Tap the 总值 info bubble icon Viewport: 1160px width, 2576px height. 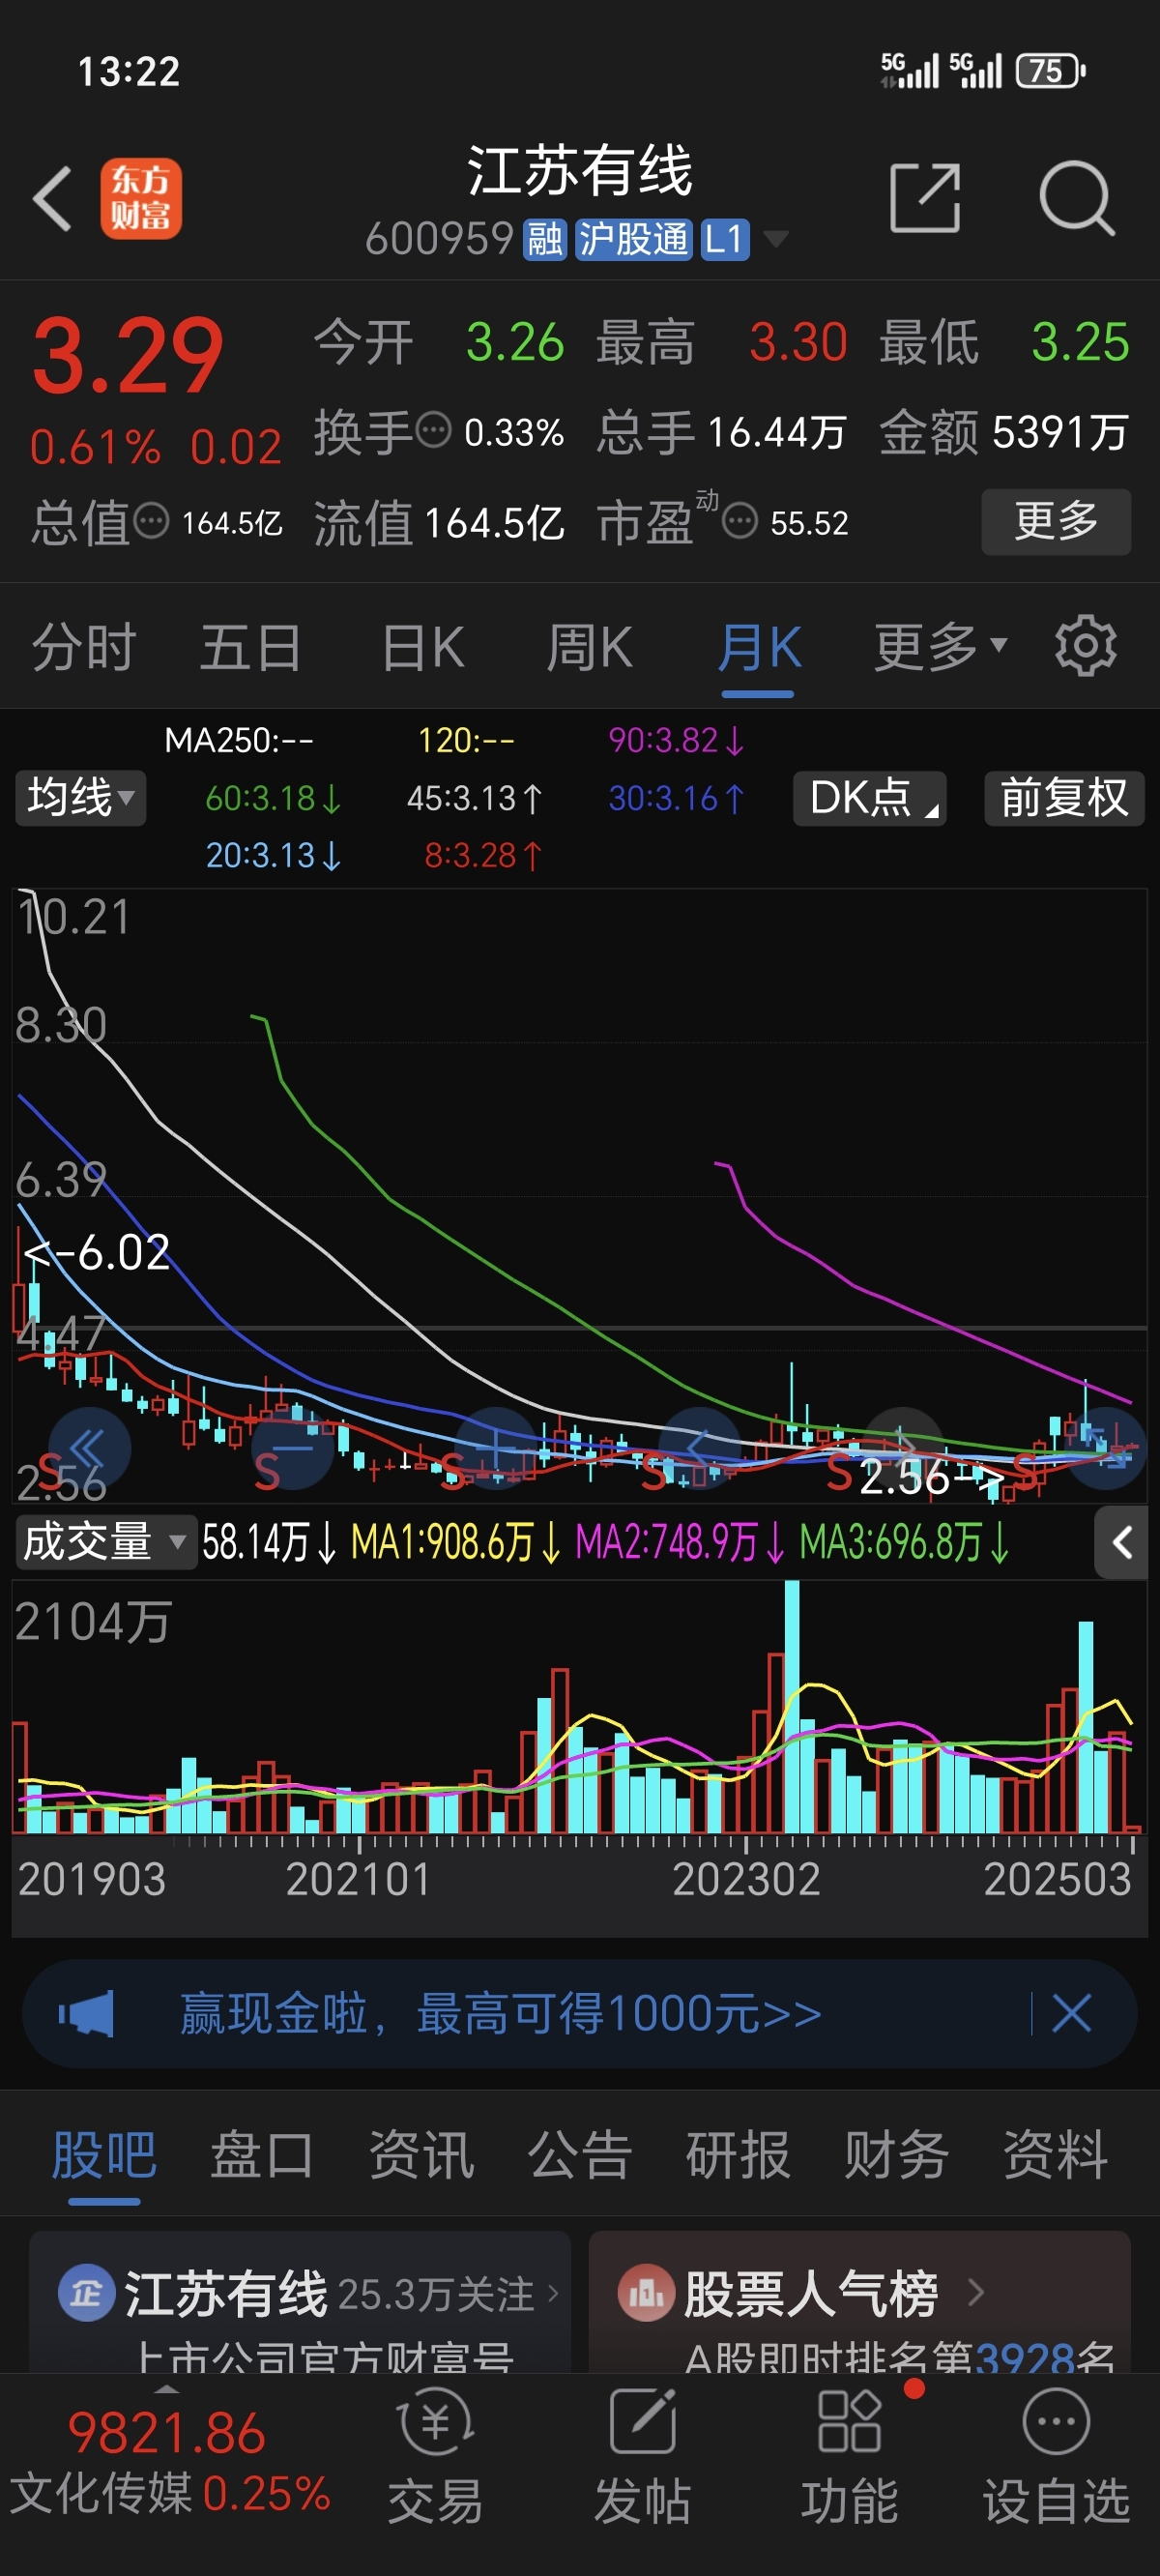pos(151,521)
